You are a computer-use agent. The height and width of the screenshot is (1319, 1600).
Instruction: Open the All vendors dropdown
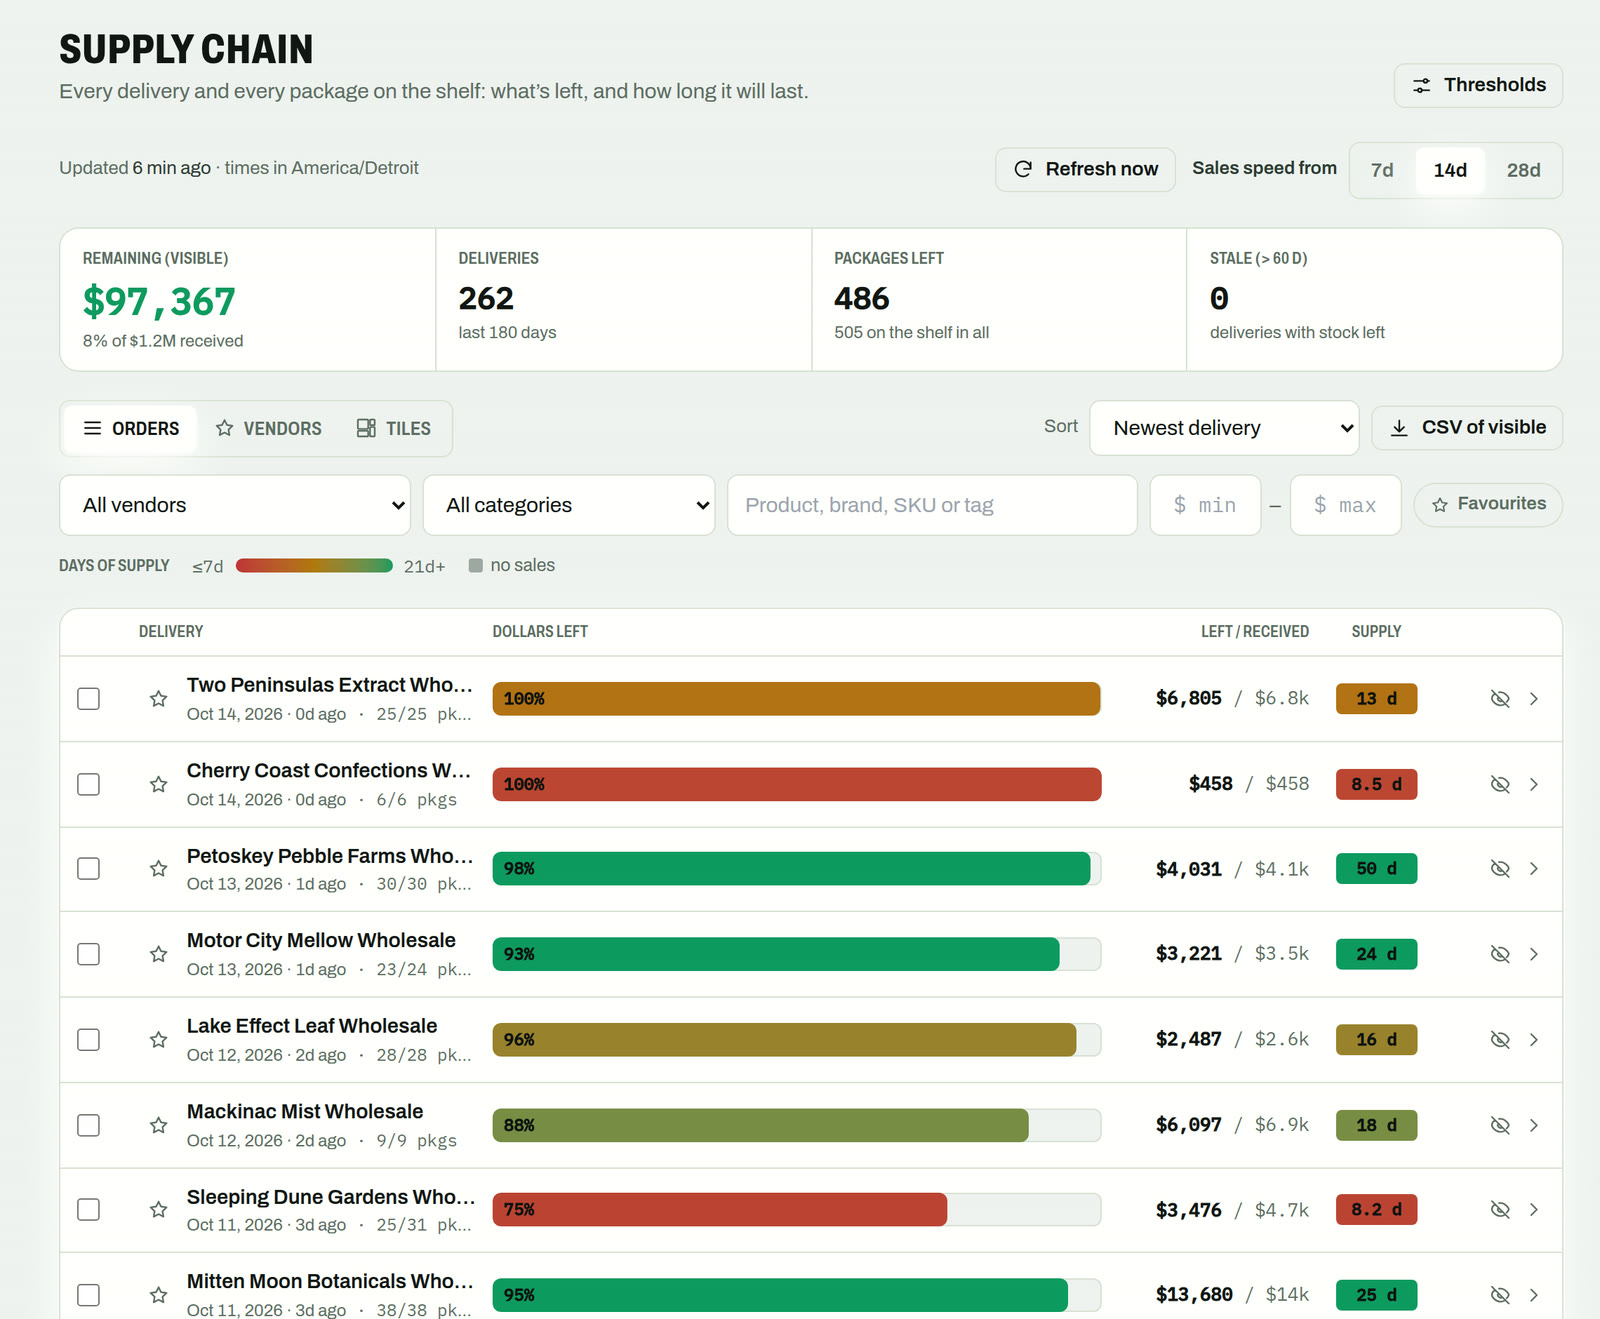click(235, 505)
